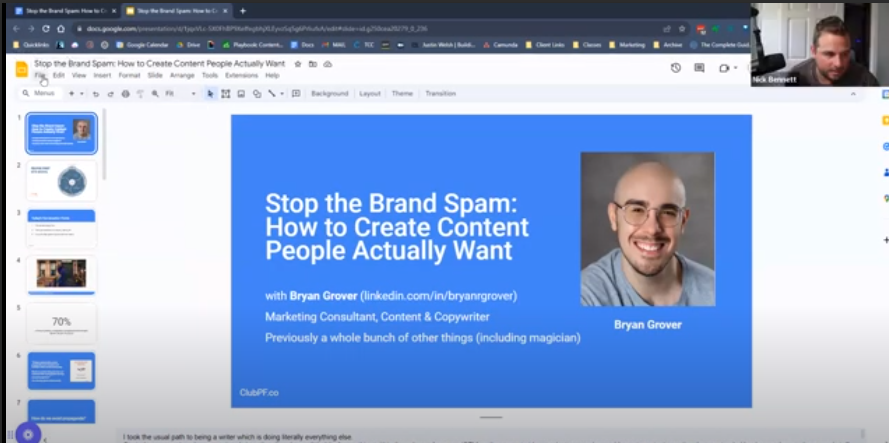Select slide 5 thumbnail showing 70%
Viewport: 889px width, 443px height.
point(61,323)
